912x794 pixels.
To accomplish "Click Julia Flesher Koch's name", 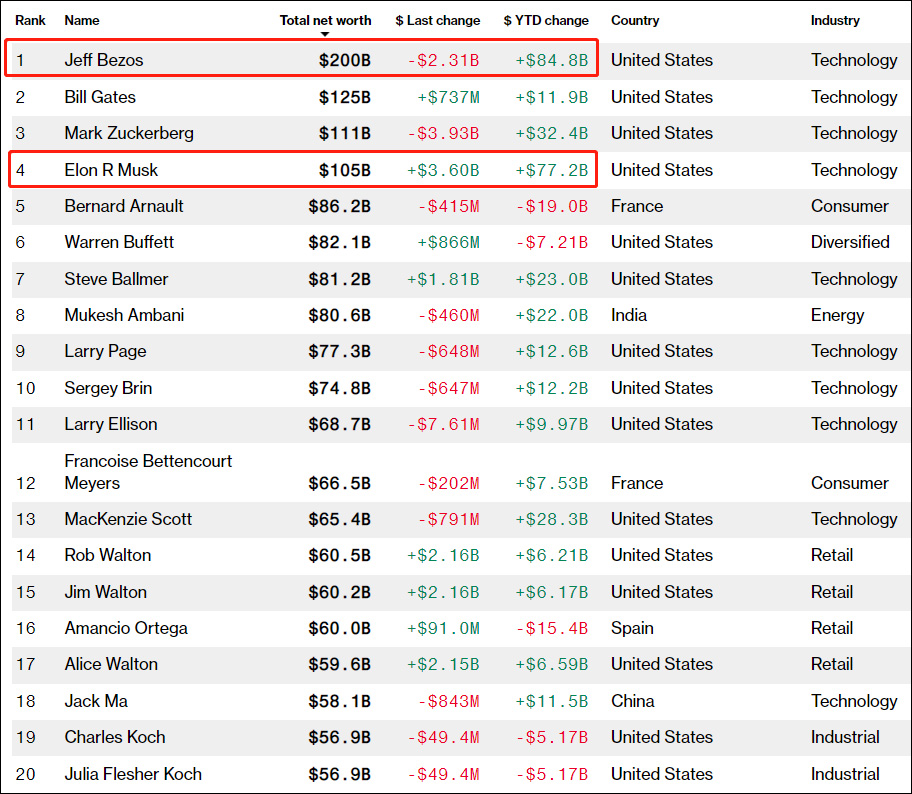I will [133, 774].
